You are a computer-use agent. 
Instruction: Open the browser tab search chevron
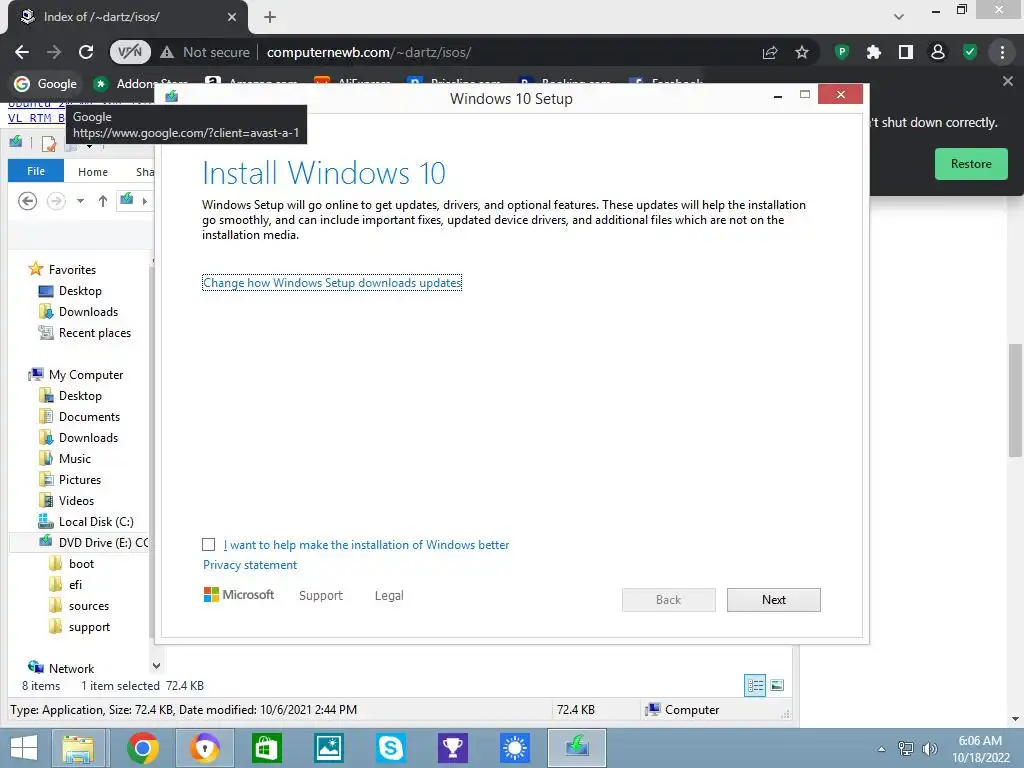[899, 17]
